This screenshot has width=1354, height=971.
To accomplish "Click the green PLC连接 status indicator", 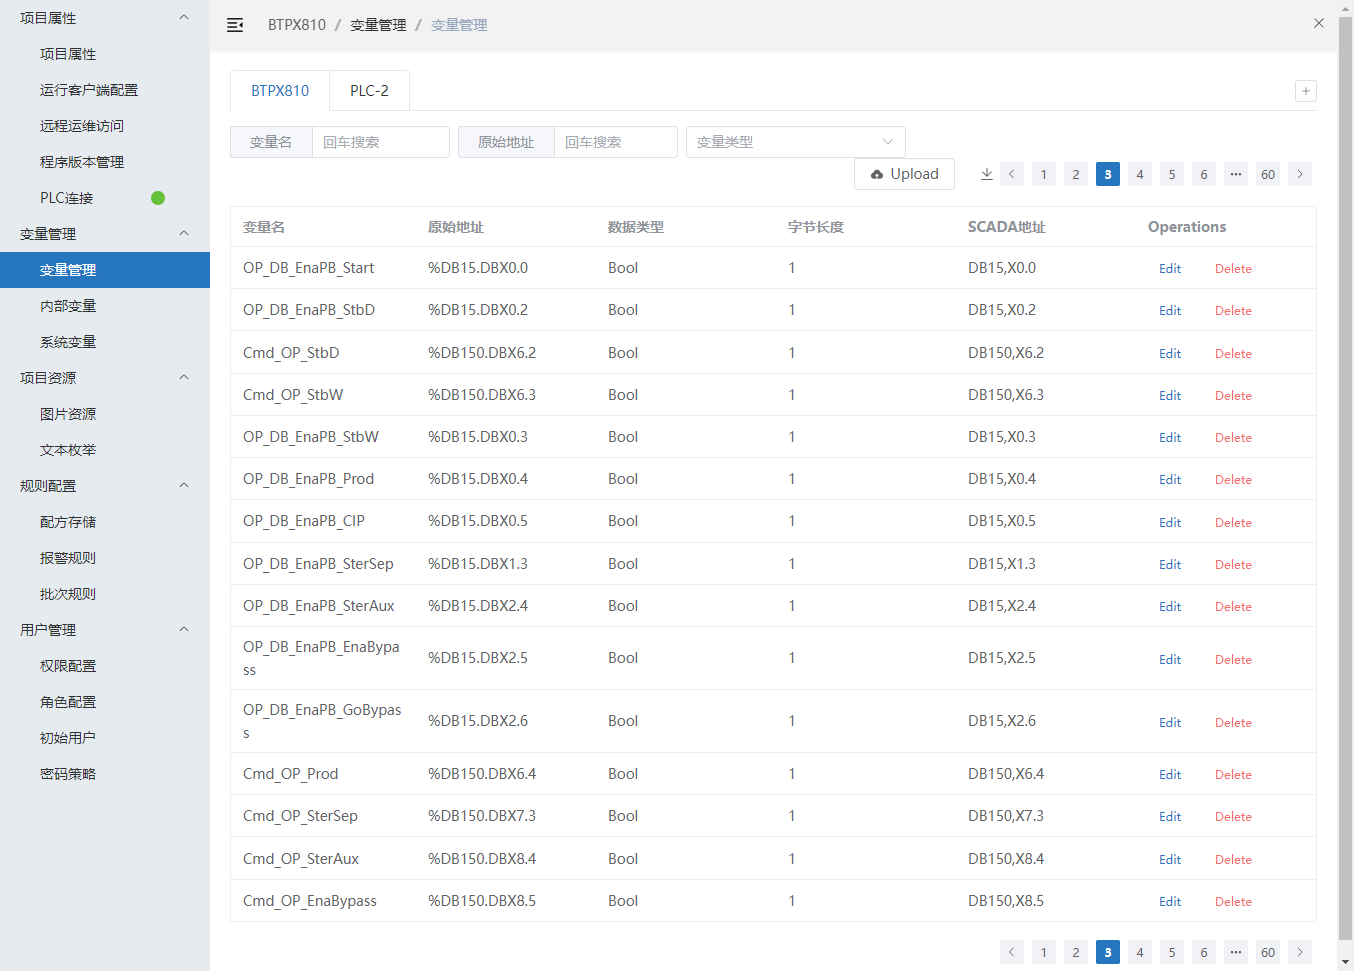I will click(x=158, y=198).
